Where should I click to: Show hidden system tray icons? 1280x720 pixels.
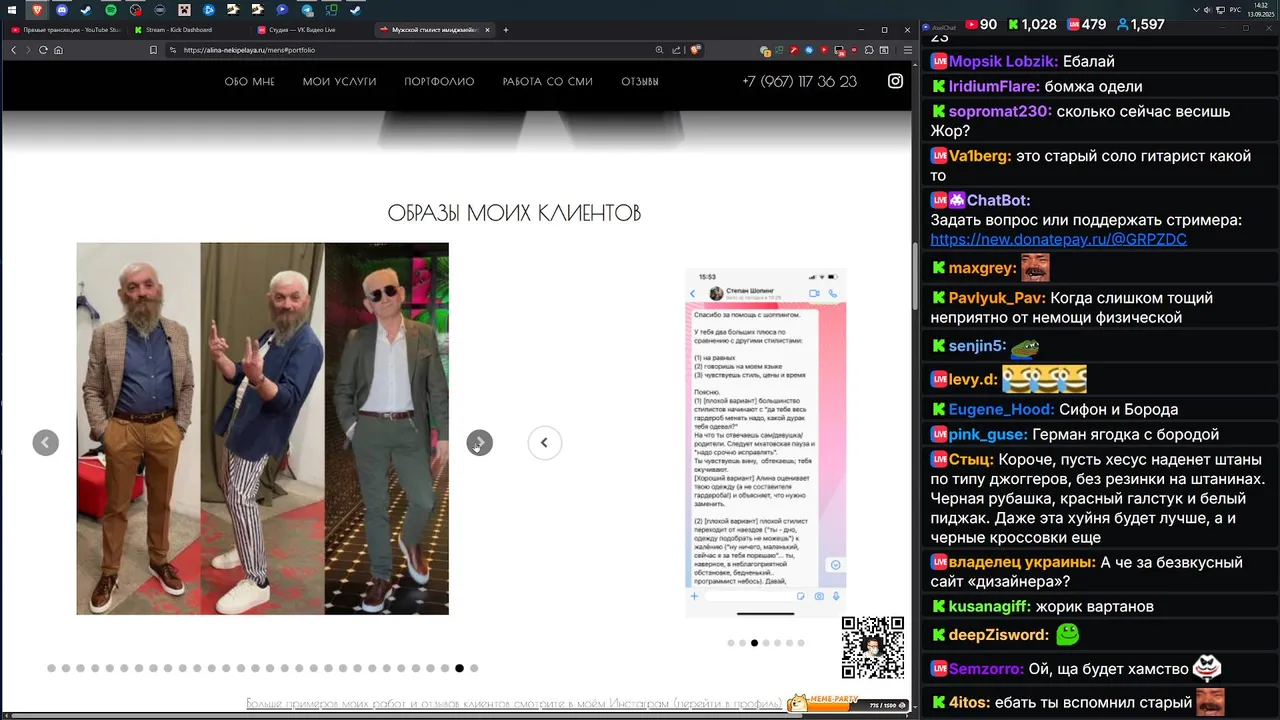(x=1198, y=9)
